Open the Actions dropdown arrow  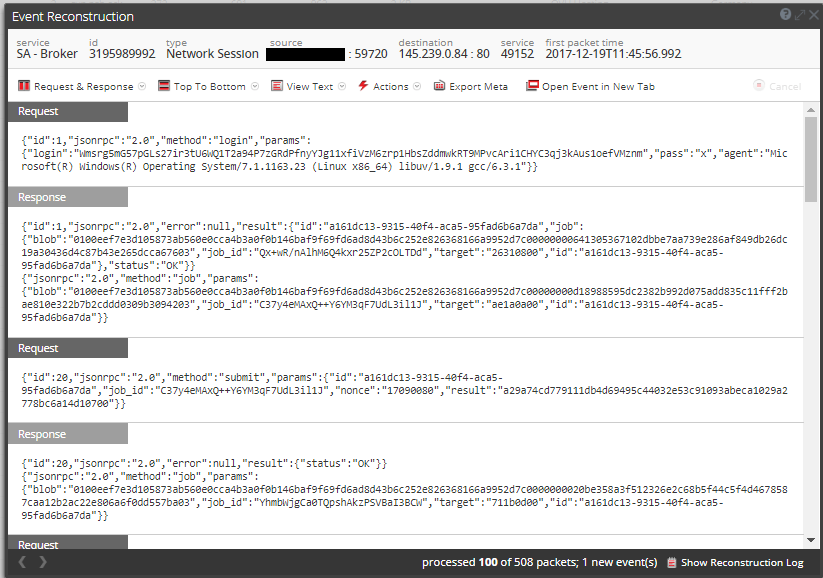(418, 87)
